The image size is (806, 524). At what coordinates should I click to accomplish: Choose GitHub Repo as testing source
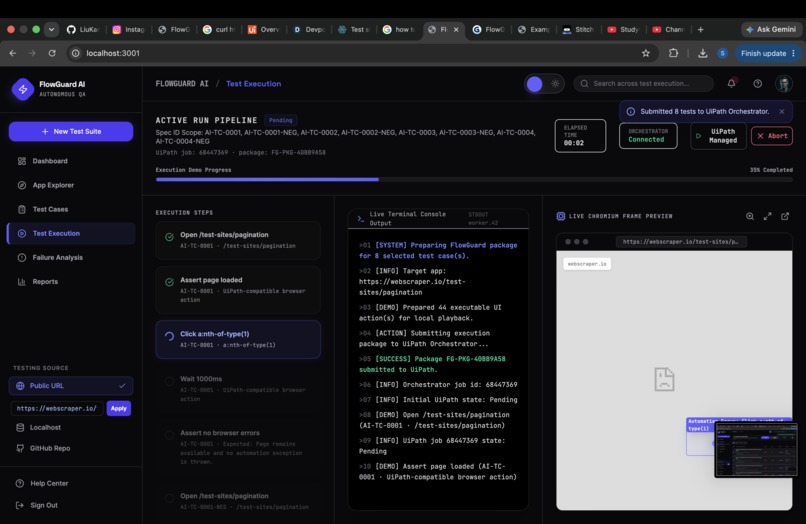(50, 448)
